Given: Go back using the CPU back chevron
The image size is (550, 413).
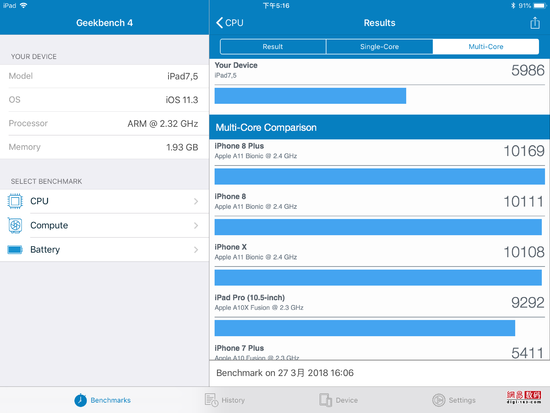Looking at the screenshot, I should point(230,23).
